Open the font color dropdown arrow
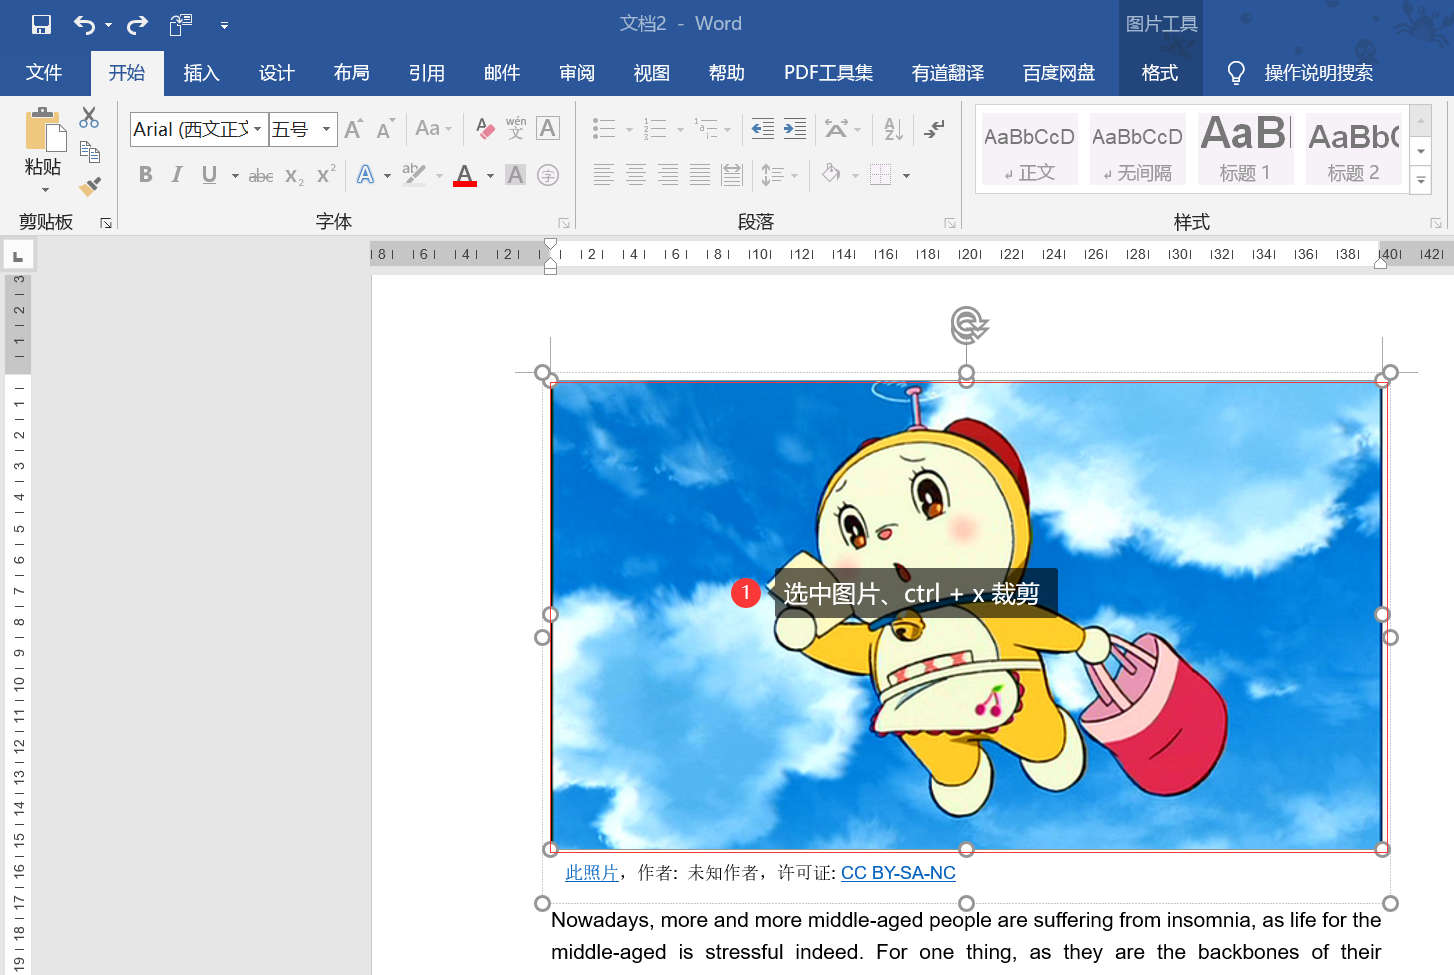This screenshot has height=975, width=1454. pos(491,176)
